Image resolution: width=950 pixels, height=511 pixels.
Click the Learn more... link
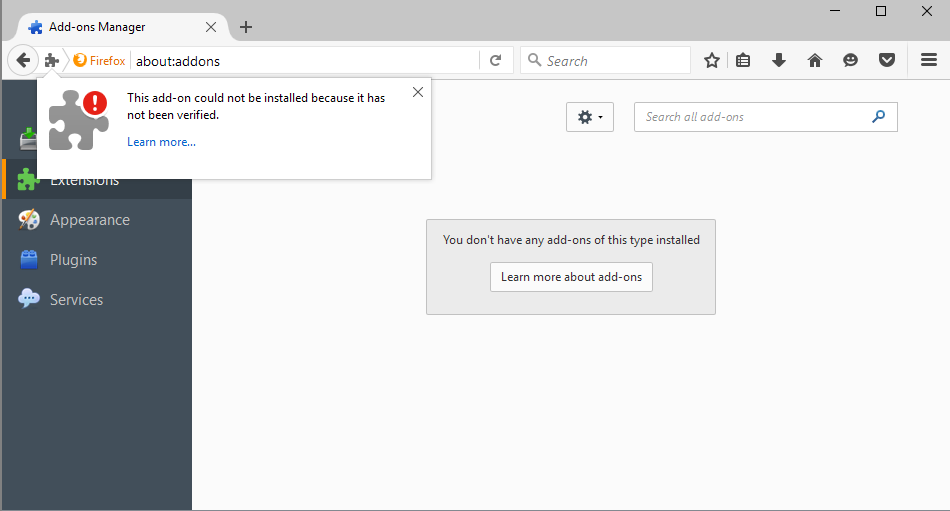coord(161,142)
